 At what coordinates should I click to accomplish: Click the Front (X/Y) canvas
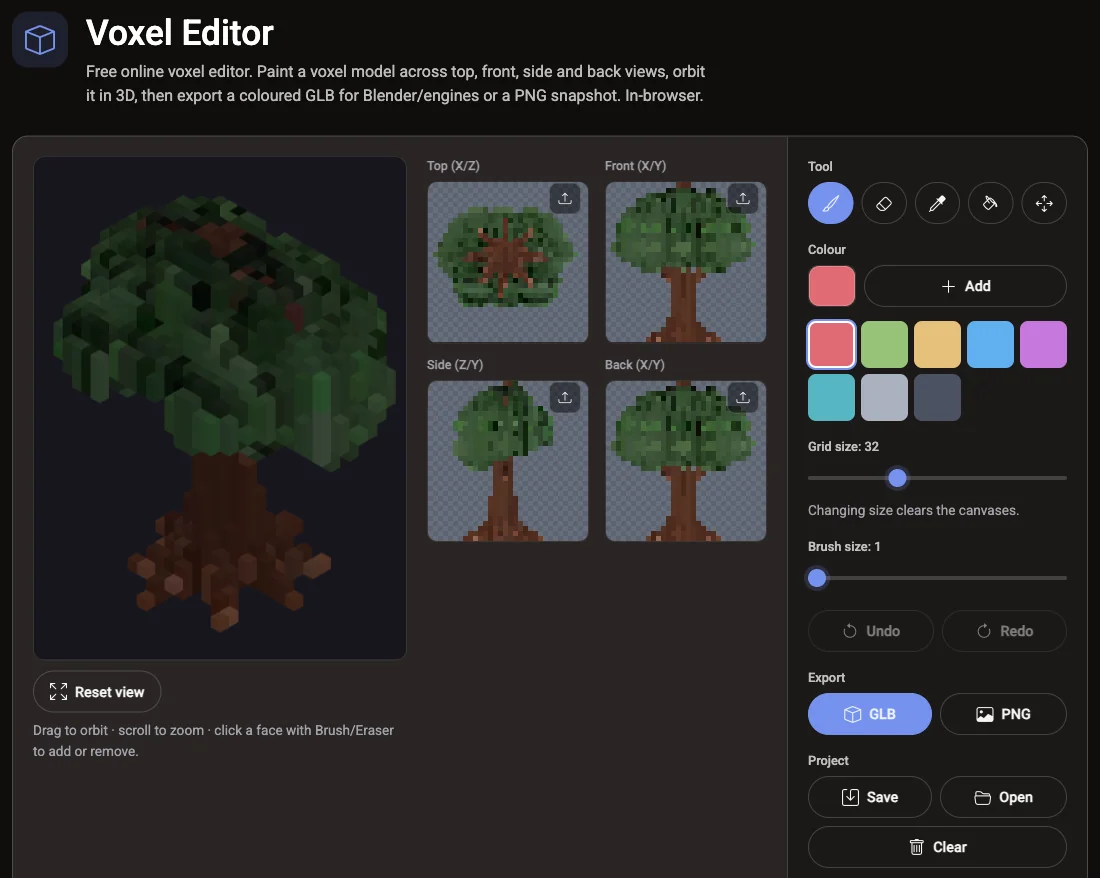pos(685,262)
